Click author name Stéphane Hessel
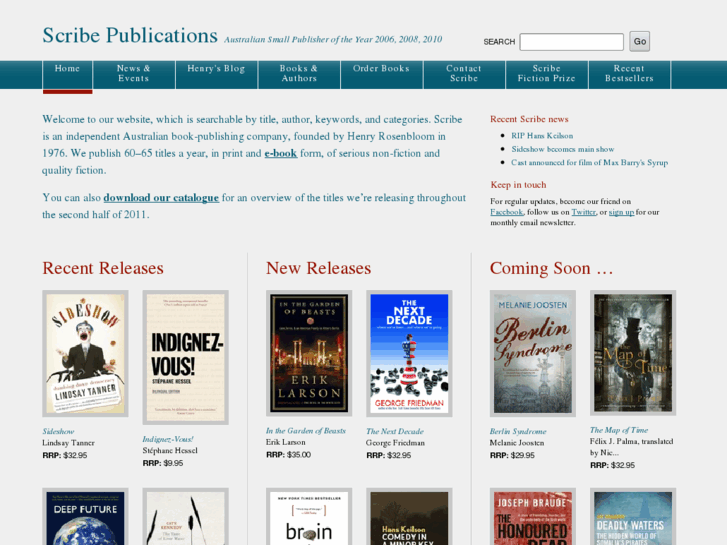 170,451
